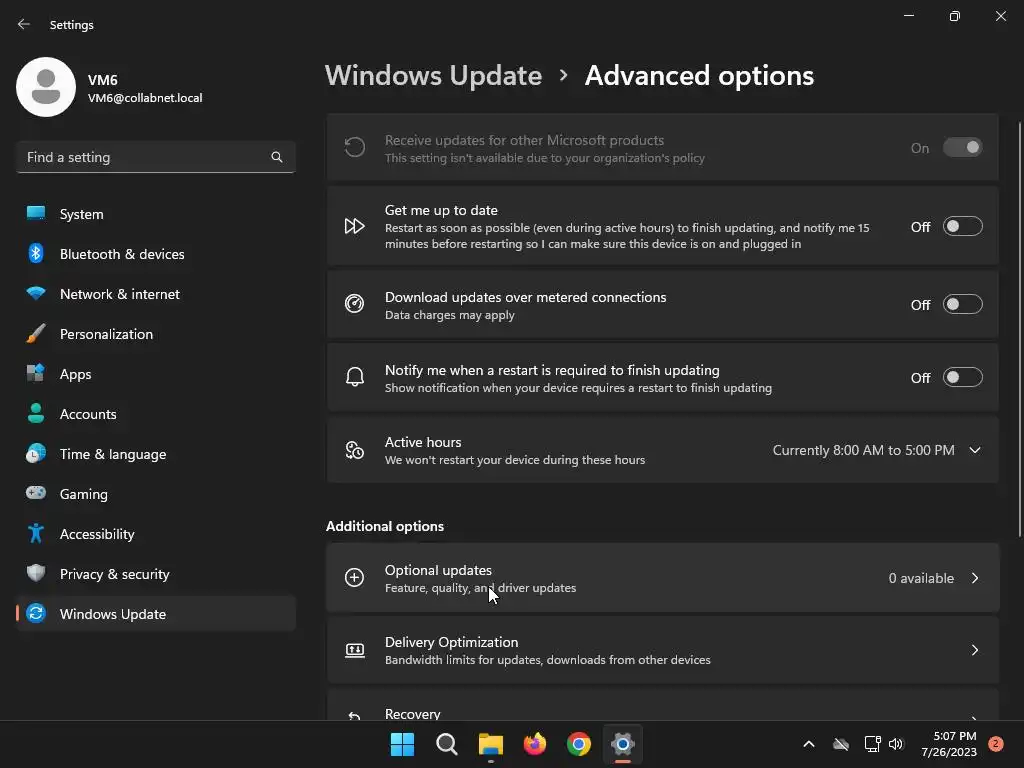Switch to Personalization settings
The width and height of the screenshot is (1024, 768).
click(x=156, y=334)
